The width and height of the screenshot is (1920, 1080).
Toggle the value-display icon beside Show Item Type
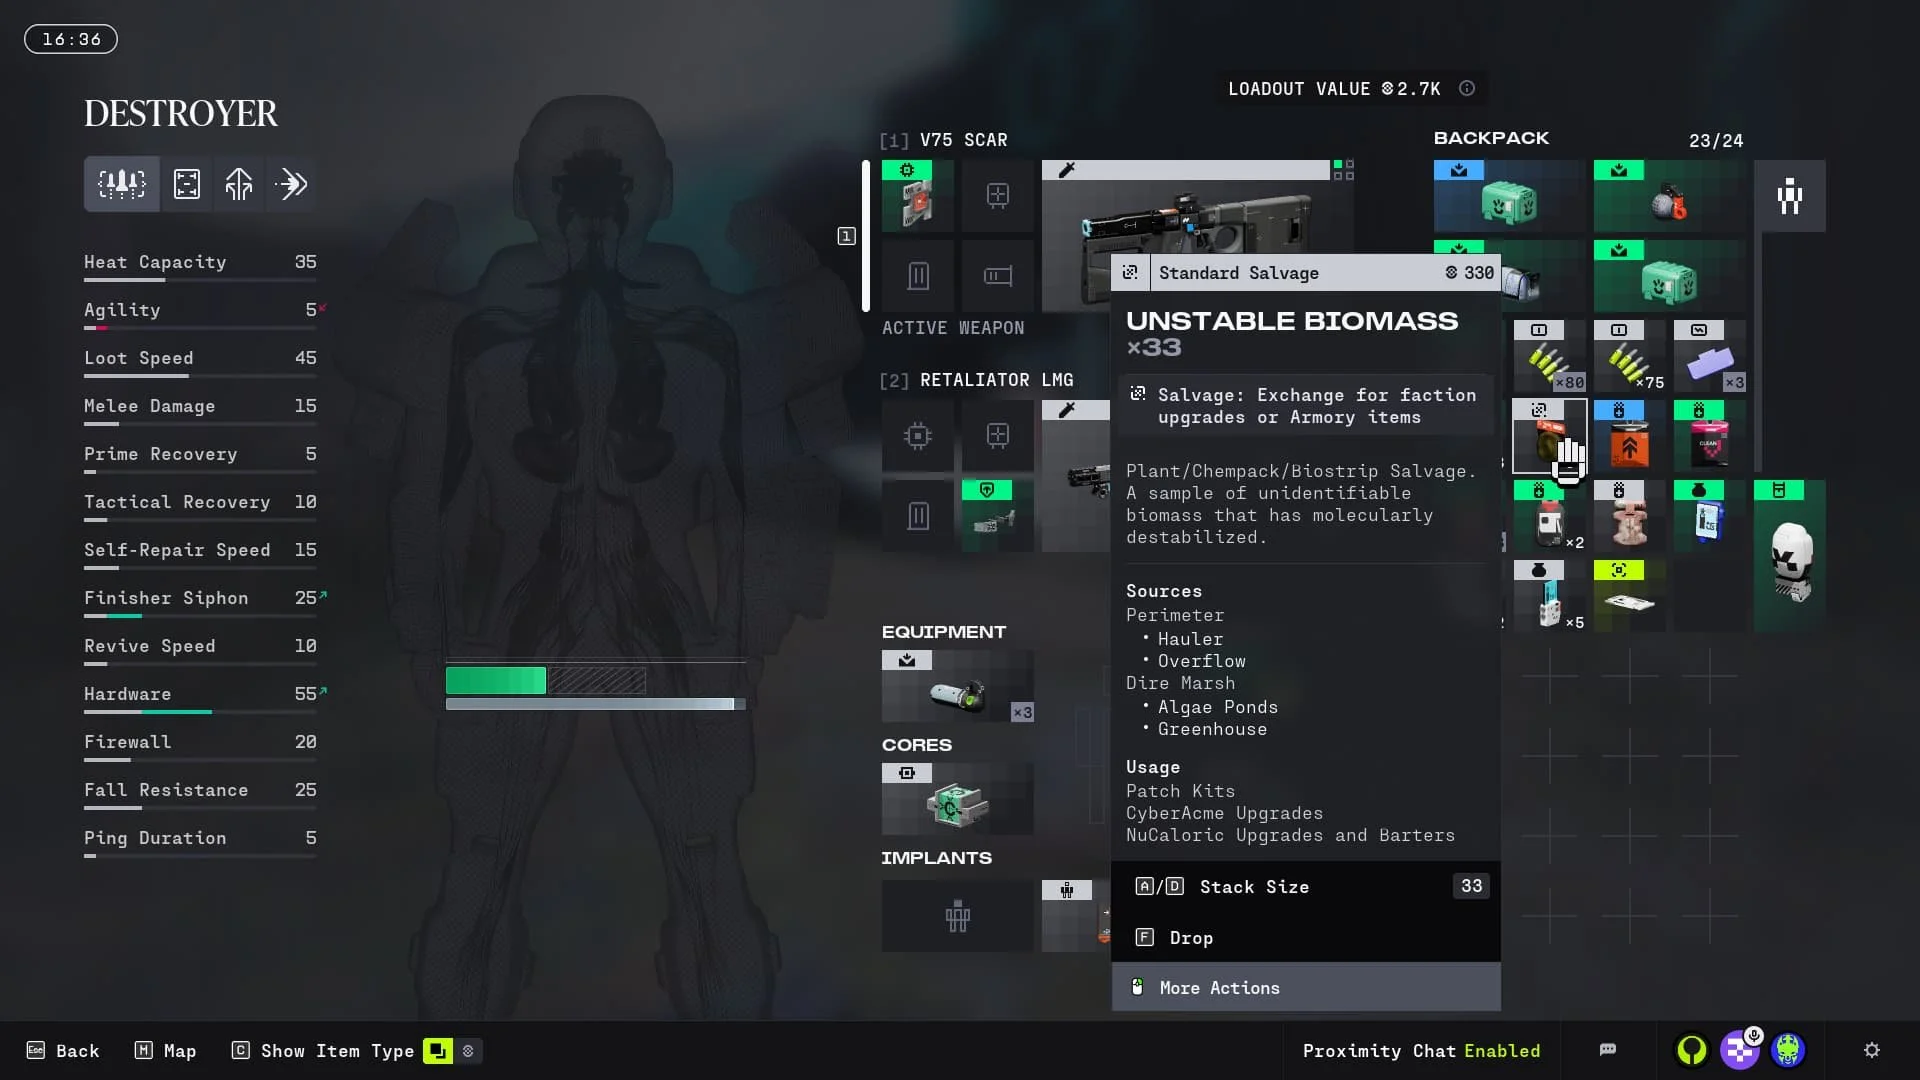[468, 1051]
